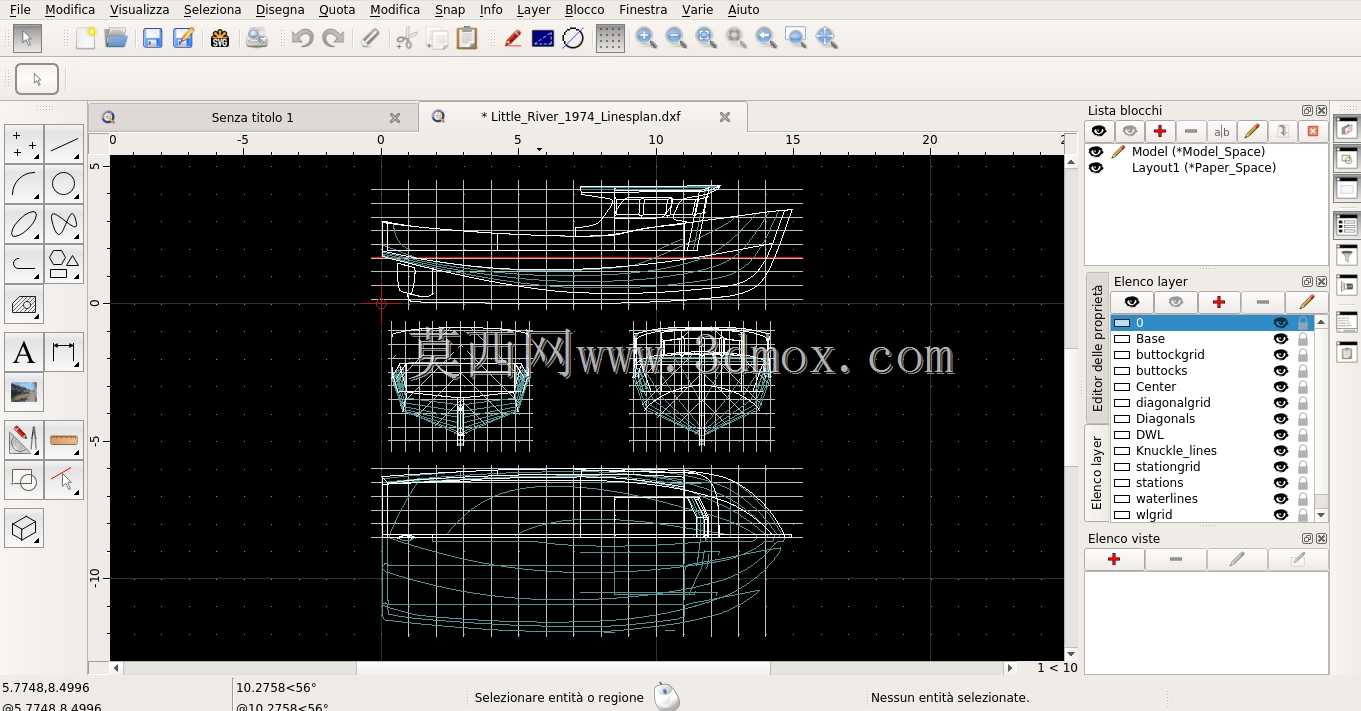Select the Polygon shapes tool
Screen dimensions: 1361x711
click(64, 264)
